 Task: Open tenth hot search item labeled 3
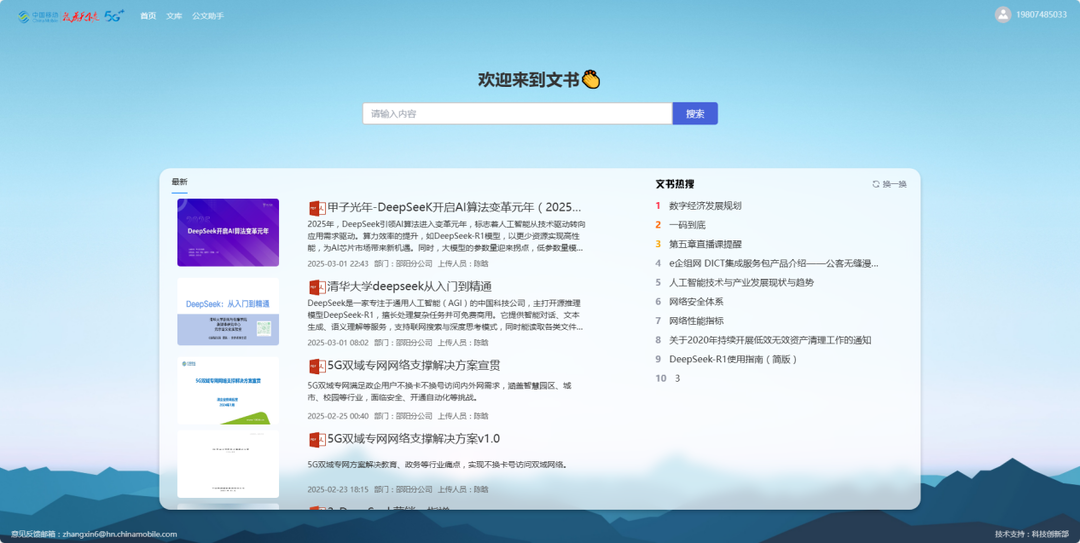click(677, 378)
